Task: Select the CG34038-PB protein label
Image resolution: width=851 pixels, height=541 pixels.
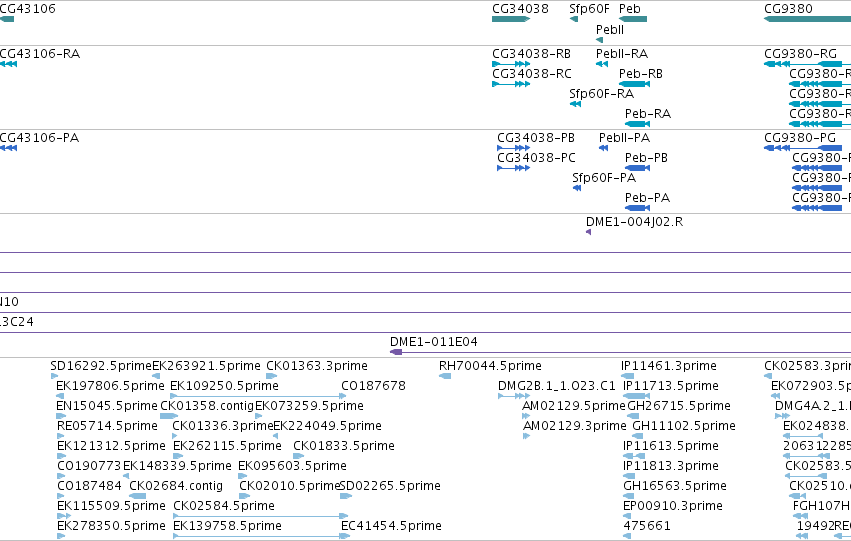Action: pos(536,138)
